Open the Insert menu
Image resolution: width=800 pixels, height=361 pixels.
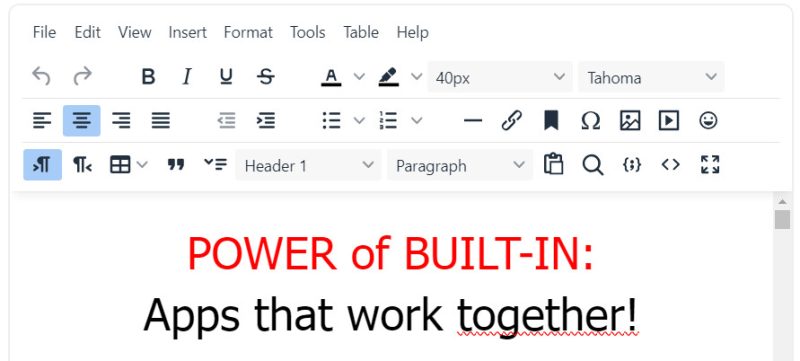(x=187, y=32)
